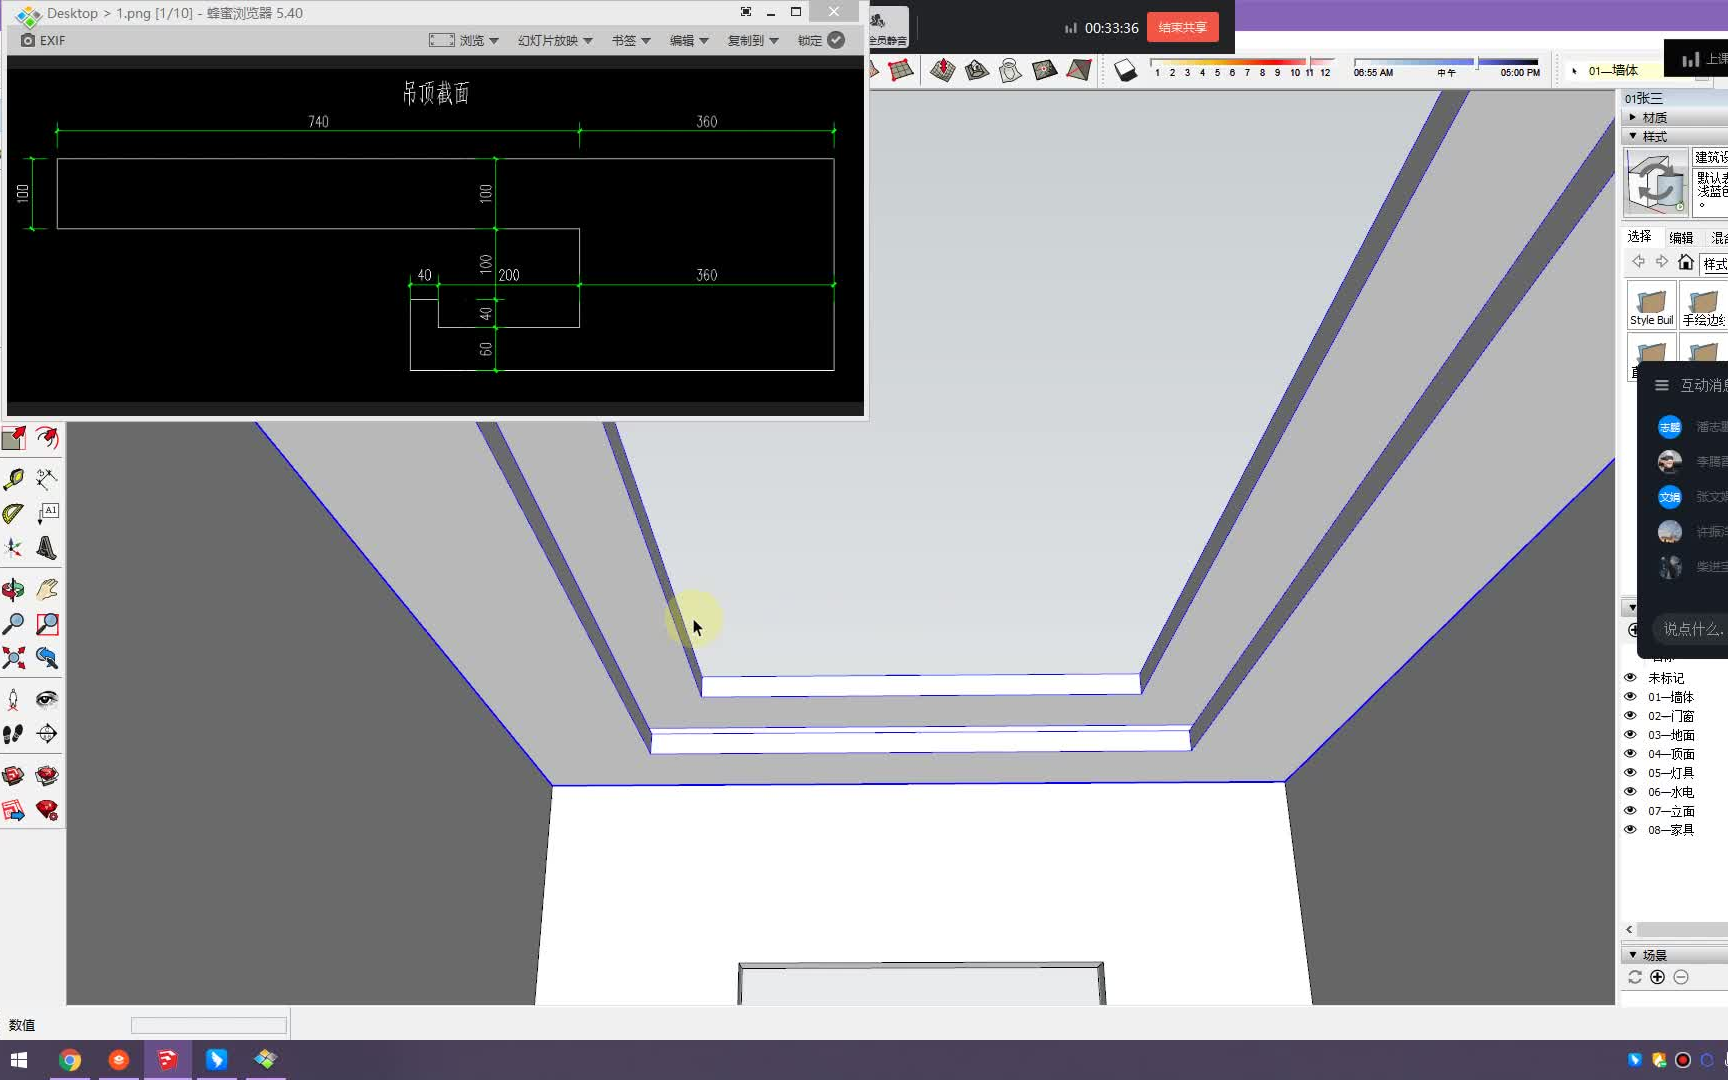Image resolution: width=1728 pixels, height=1080 pixels.
Task: Click the remove scene minus button
Action: pos(1681,977)
